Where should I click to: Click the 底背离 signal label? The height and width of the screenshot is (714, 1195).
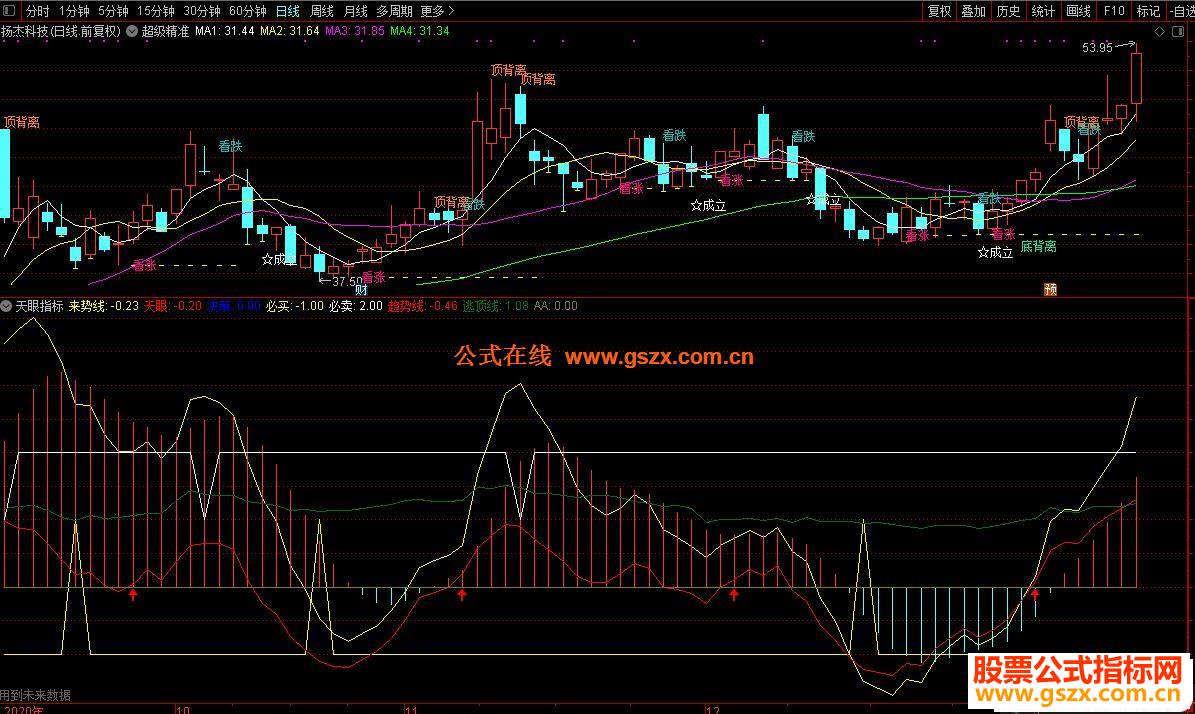point(1038,246)
